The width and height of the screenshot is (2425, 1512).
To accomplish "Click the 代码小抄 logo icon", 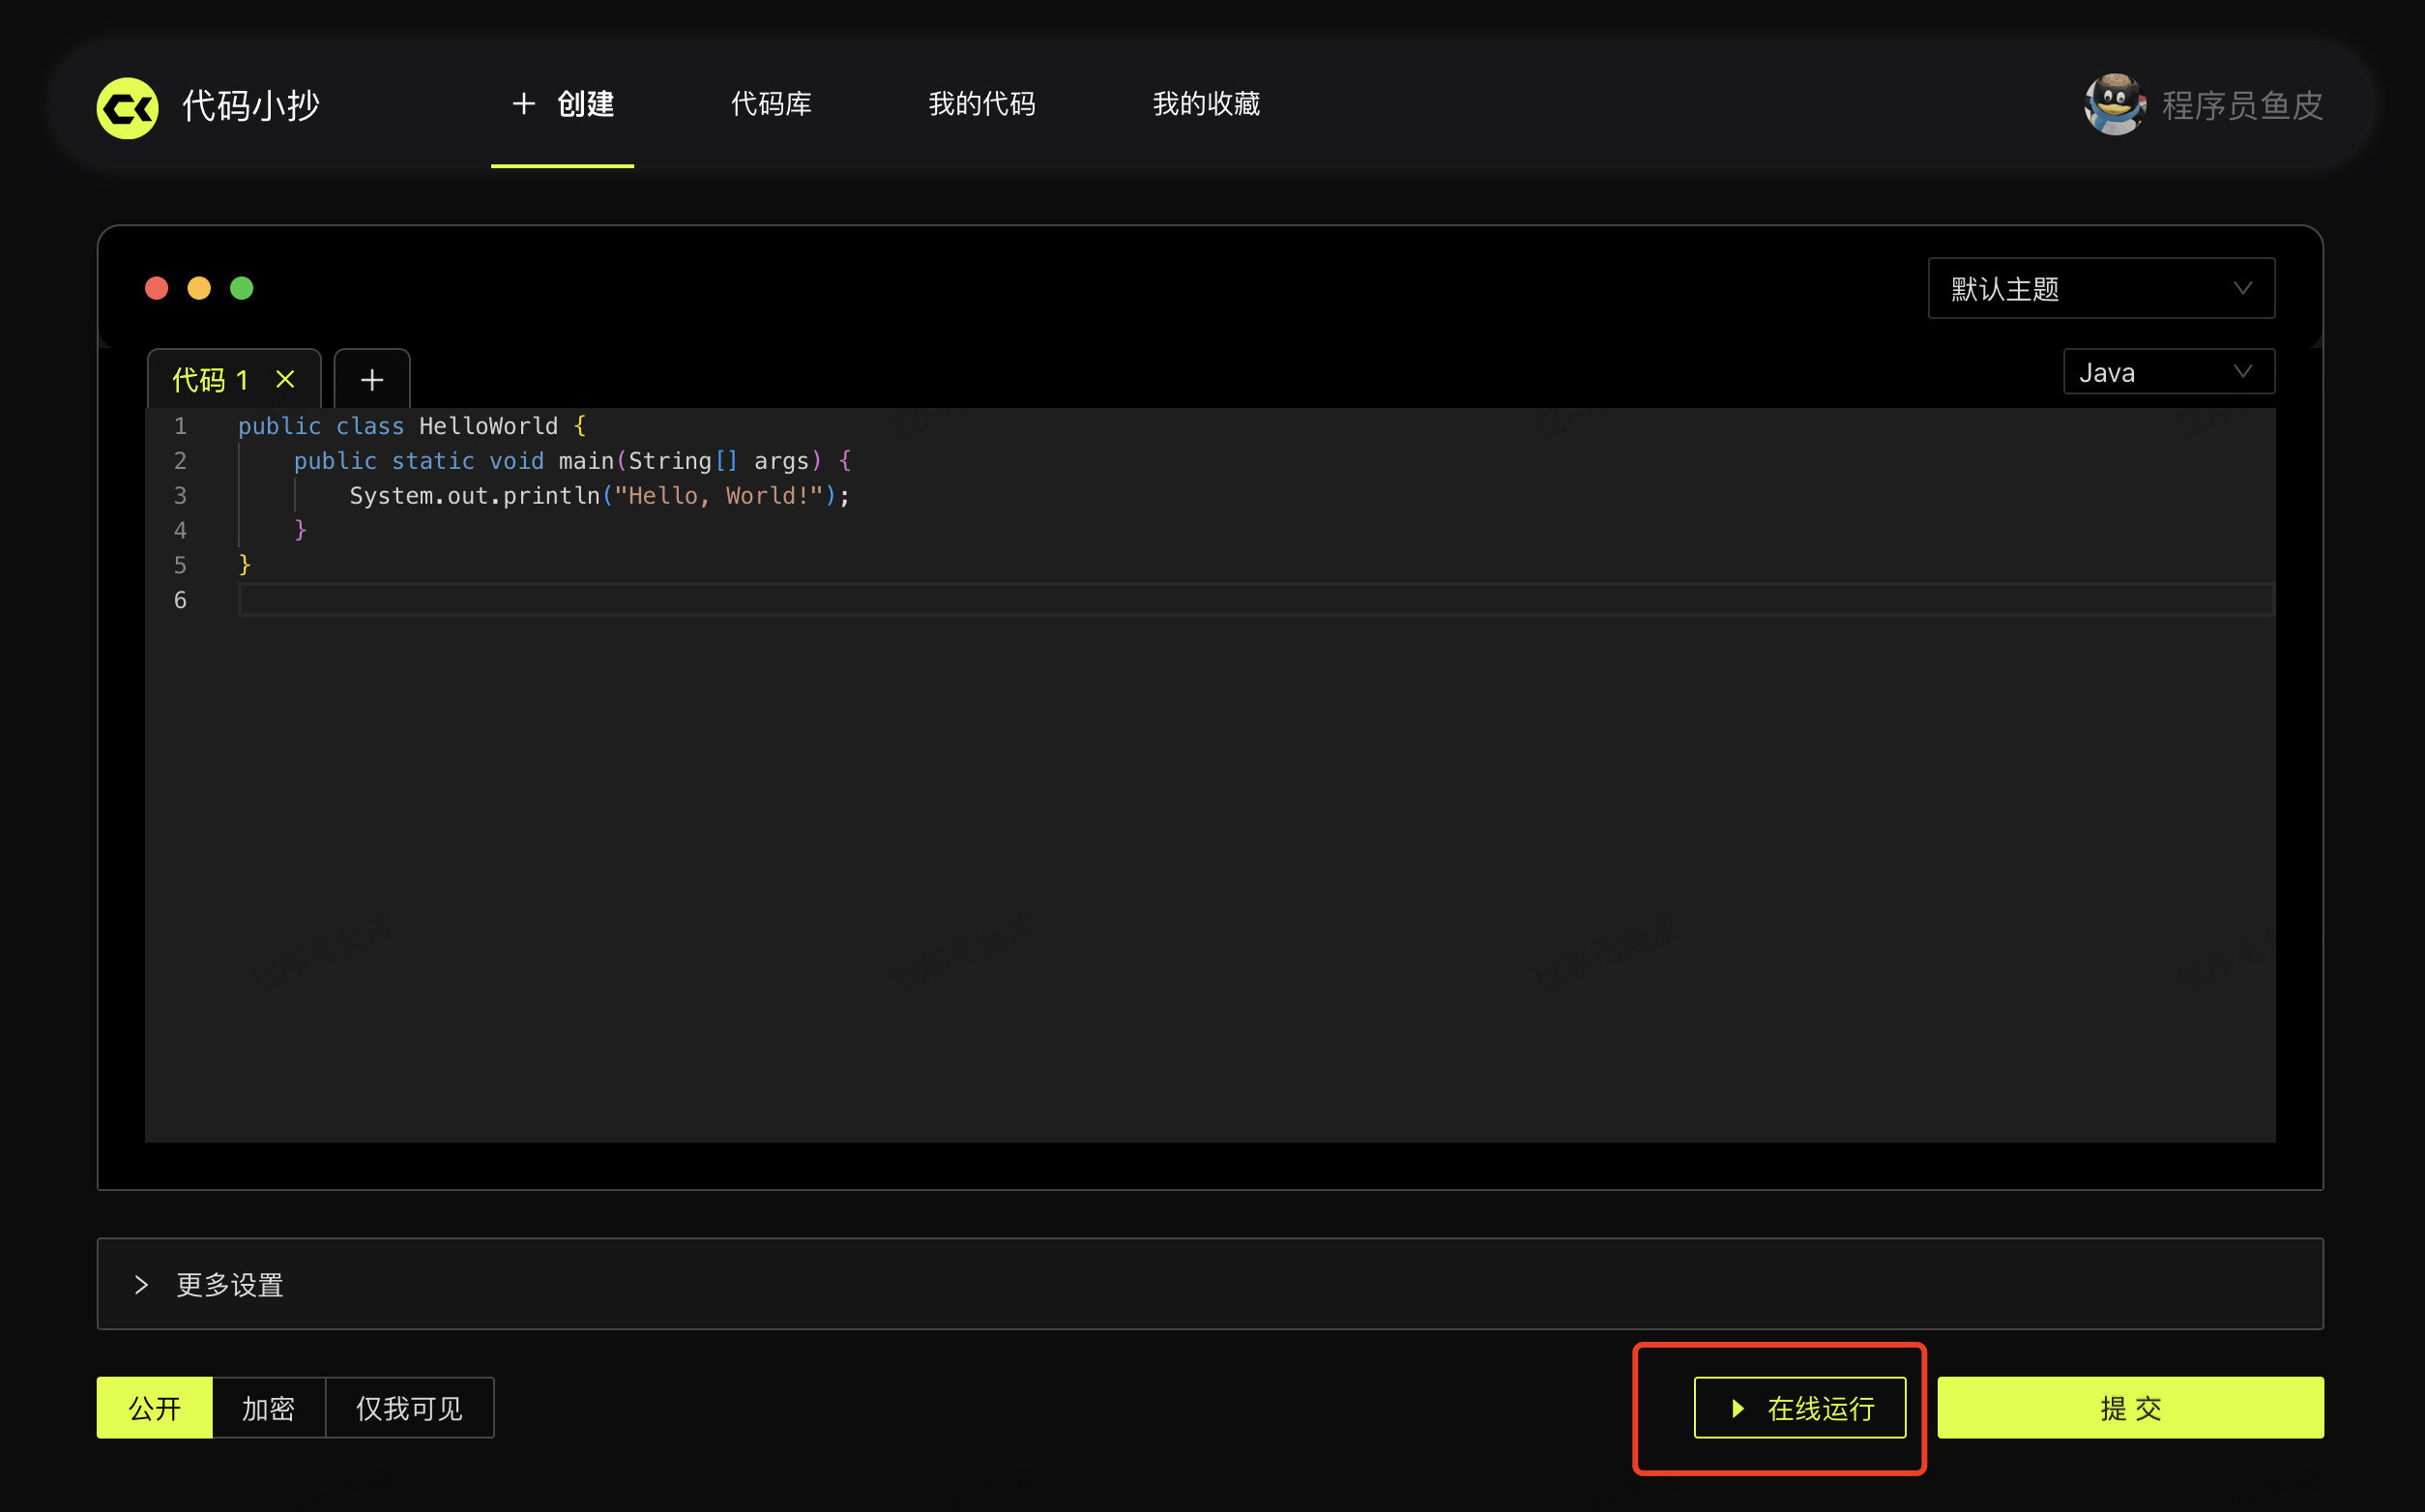I will [x=127, y=107].
